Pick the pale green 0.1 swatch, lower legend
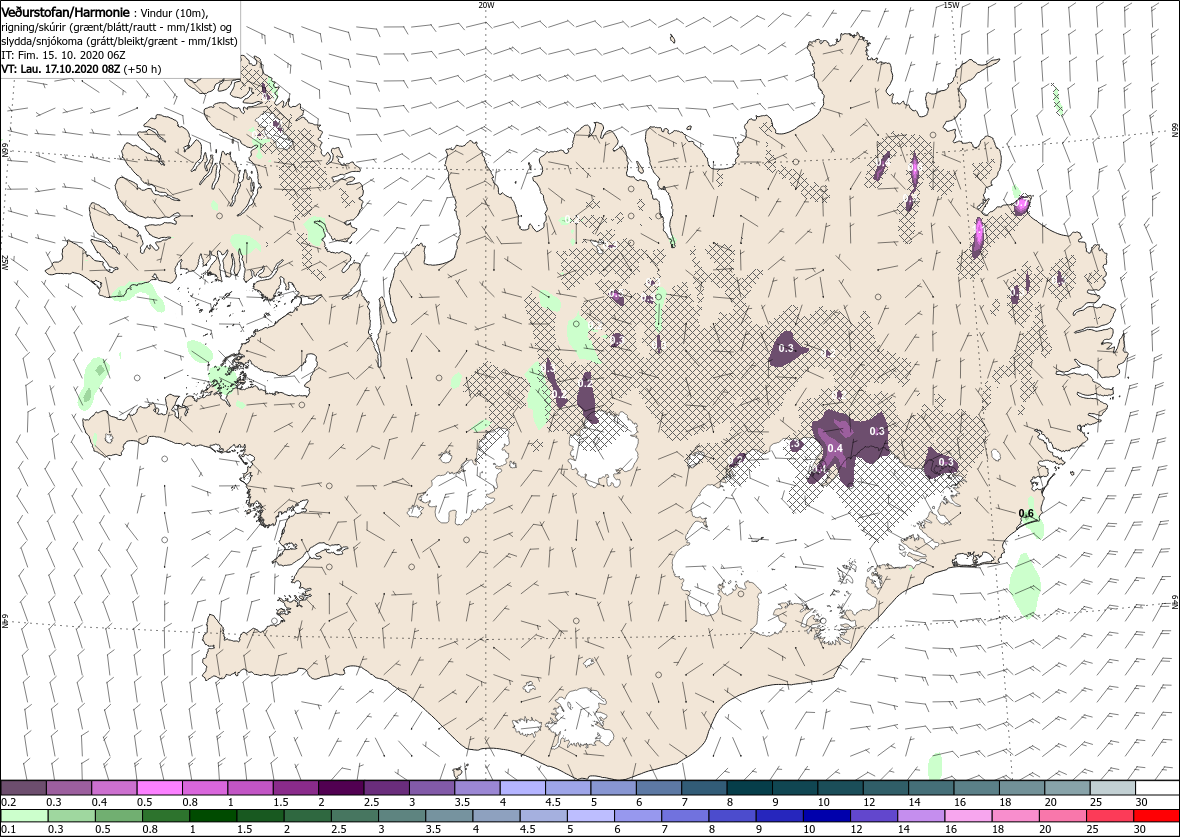 click(x=25, y=816)
